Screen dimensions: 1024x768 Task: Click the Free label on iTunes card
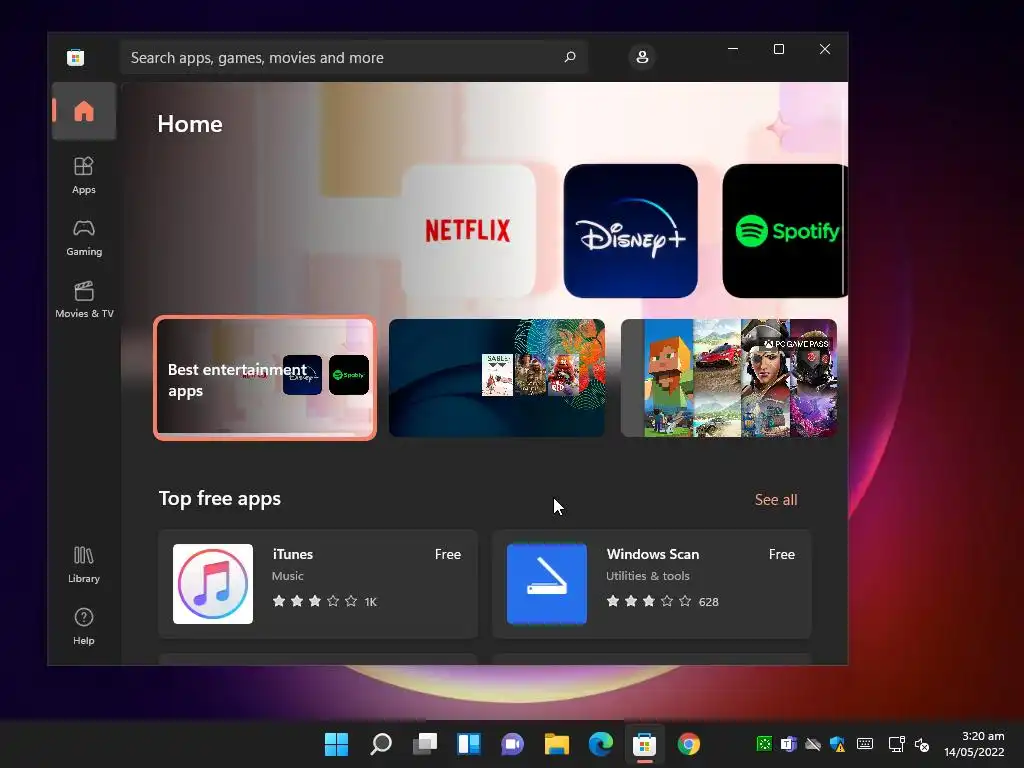(x=448, y=554)
